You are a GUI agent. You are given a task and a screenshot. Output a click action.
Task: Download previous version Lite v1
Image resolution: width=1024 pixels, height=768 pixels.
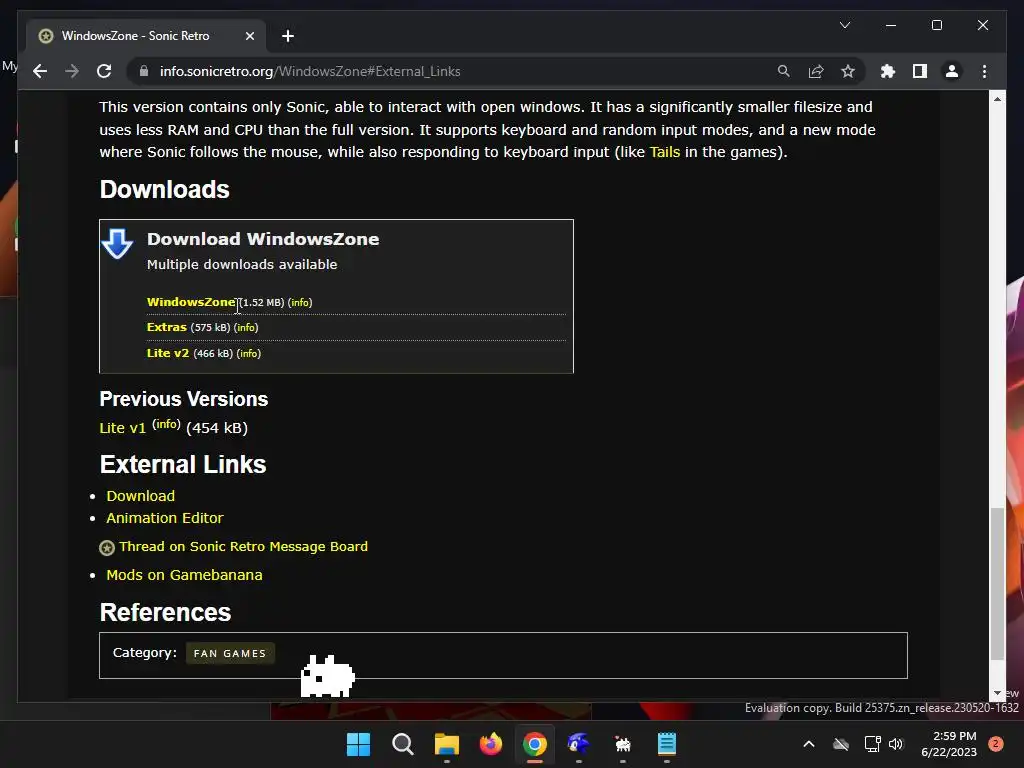coord(122,428)
